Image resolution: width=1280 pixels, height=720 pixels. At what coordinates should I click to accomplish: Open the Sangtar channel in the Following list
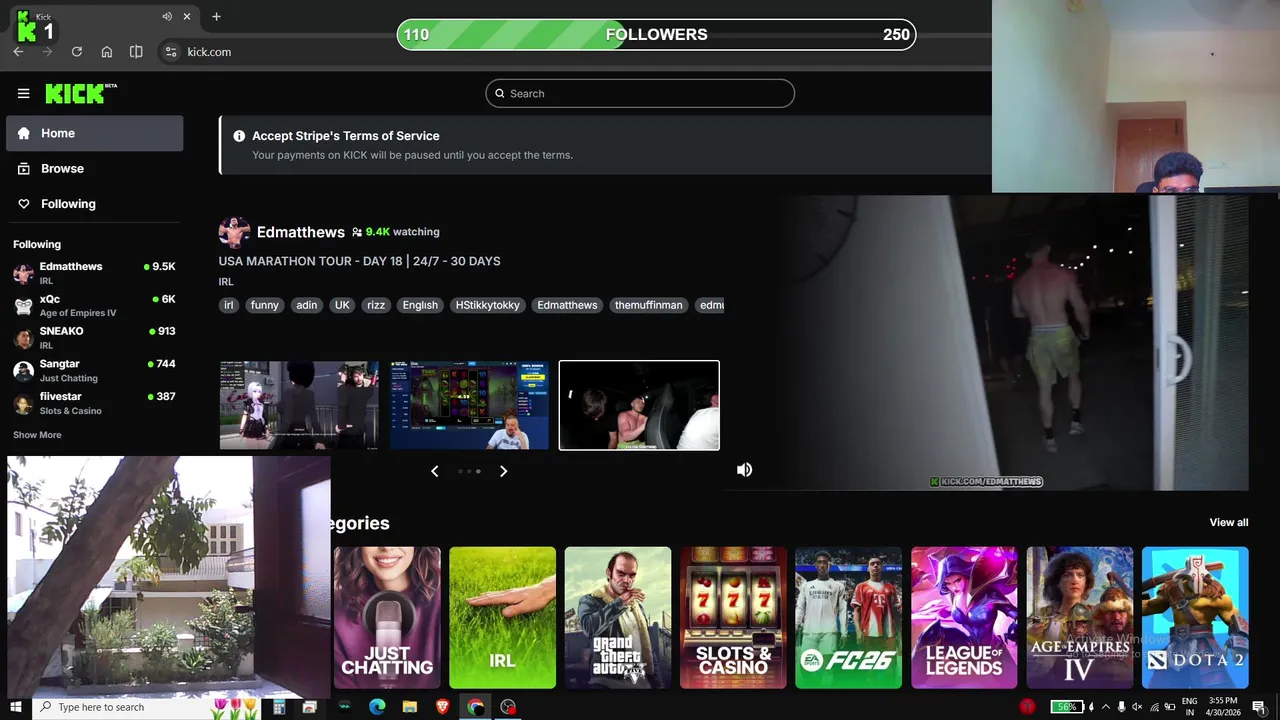(x=94, y=370)
